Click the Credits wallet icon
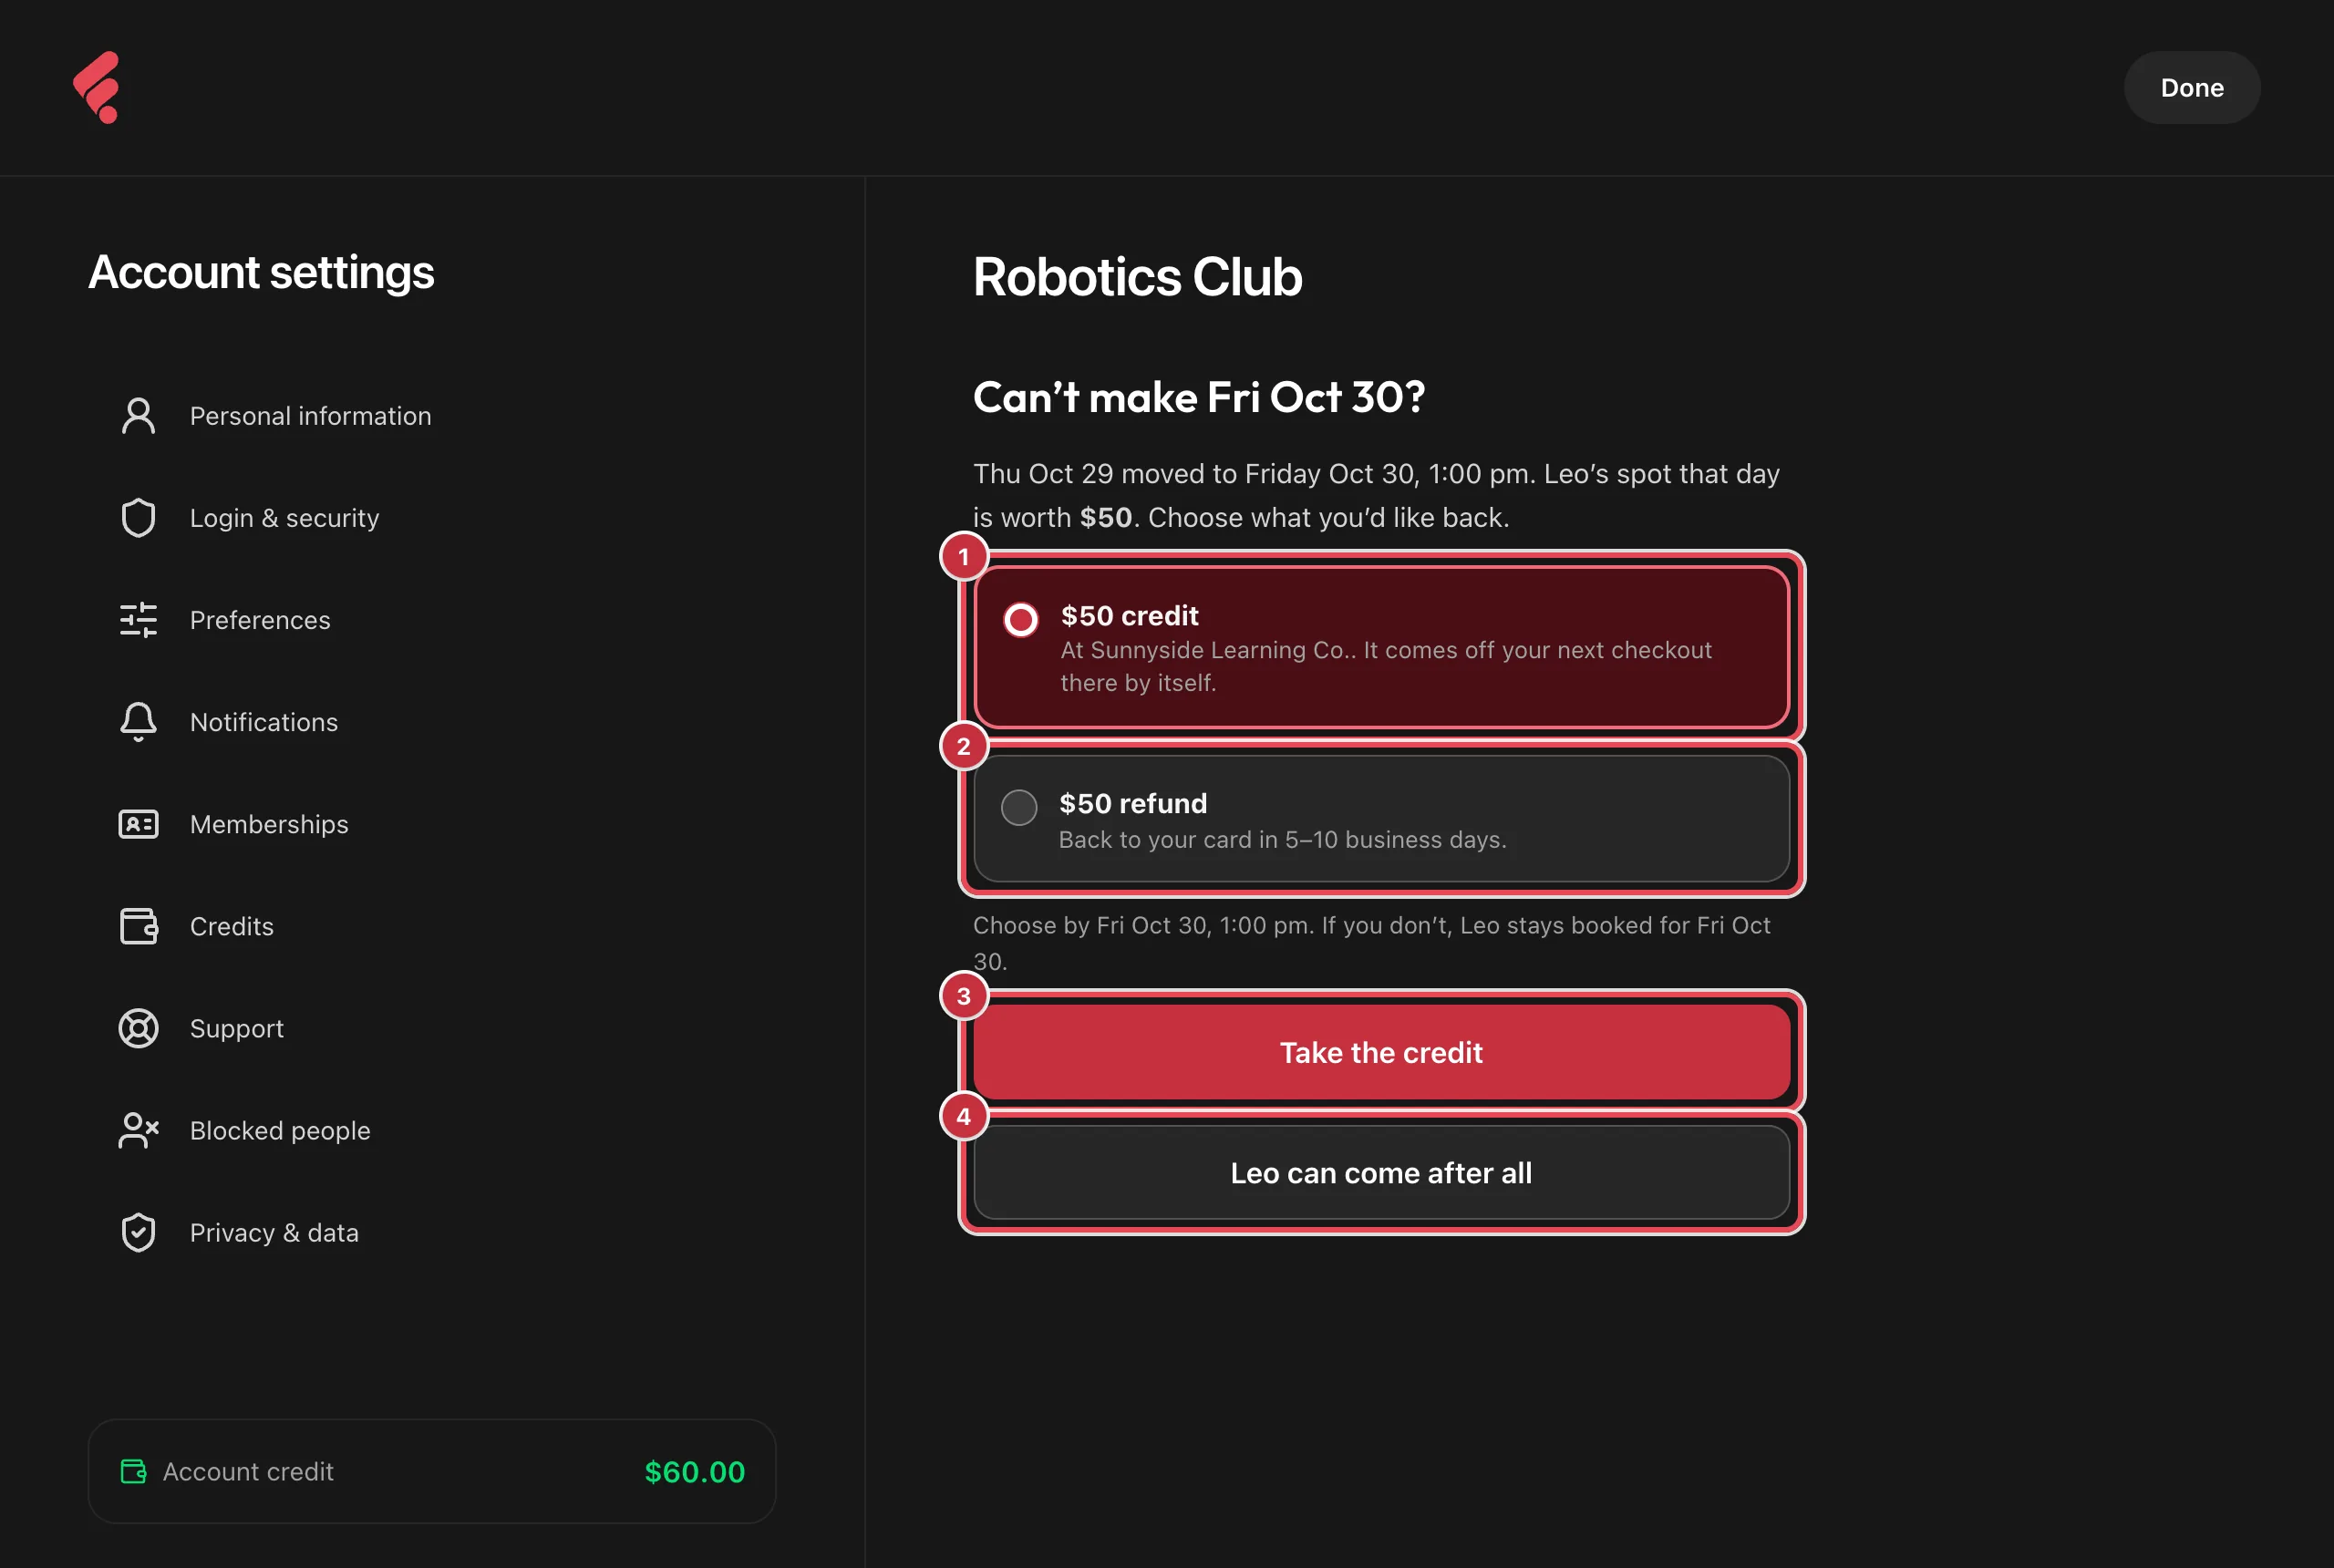The width and height of the screenshot is (2334, 1568). click(139, 926)
